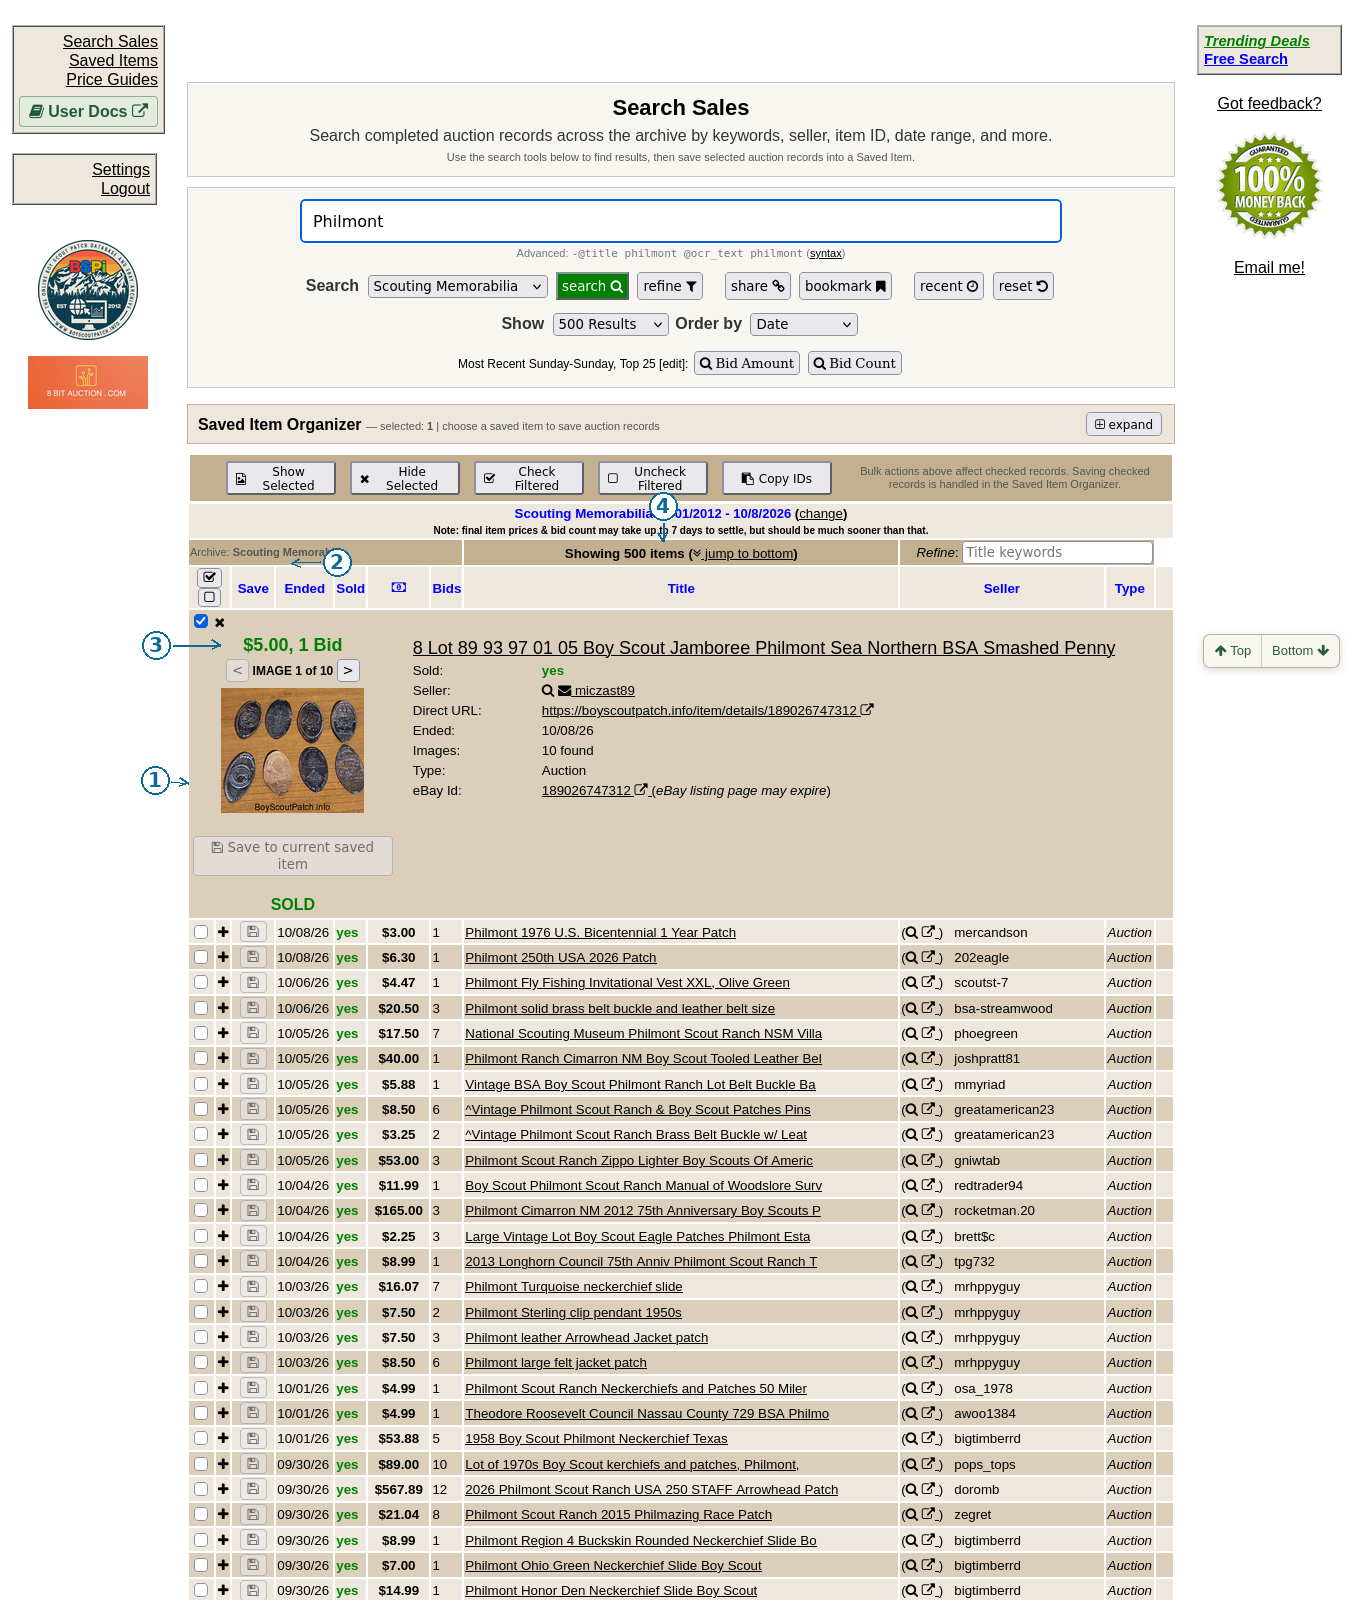1354x1600 pixels.
Task: Jump to Bottom of page
Action: (x=1300, y=650)
